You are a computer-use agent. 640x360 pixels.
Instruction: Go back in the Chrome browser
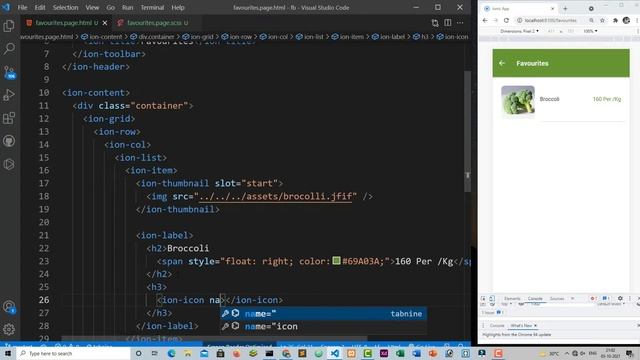[485, 20]
